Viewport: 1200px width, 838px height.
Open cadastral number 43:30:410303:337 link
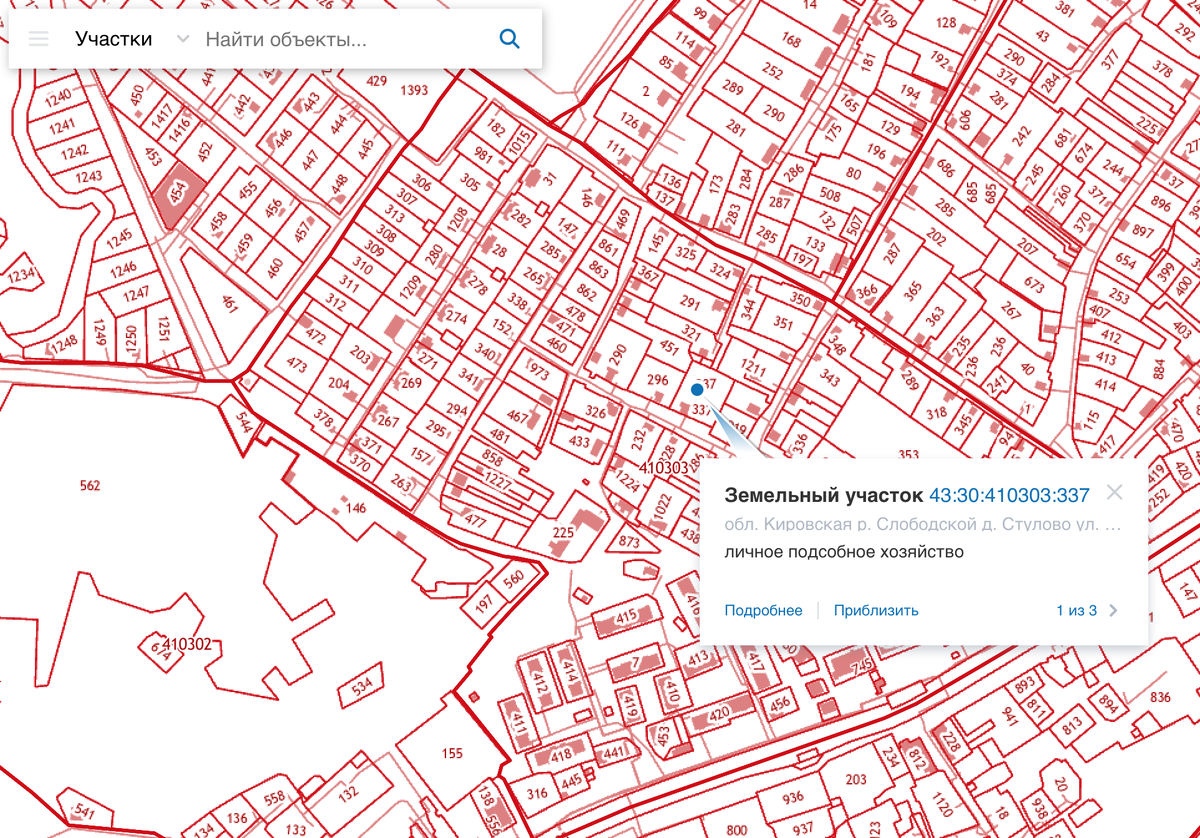tap(1009, 495)
